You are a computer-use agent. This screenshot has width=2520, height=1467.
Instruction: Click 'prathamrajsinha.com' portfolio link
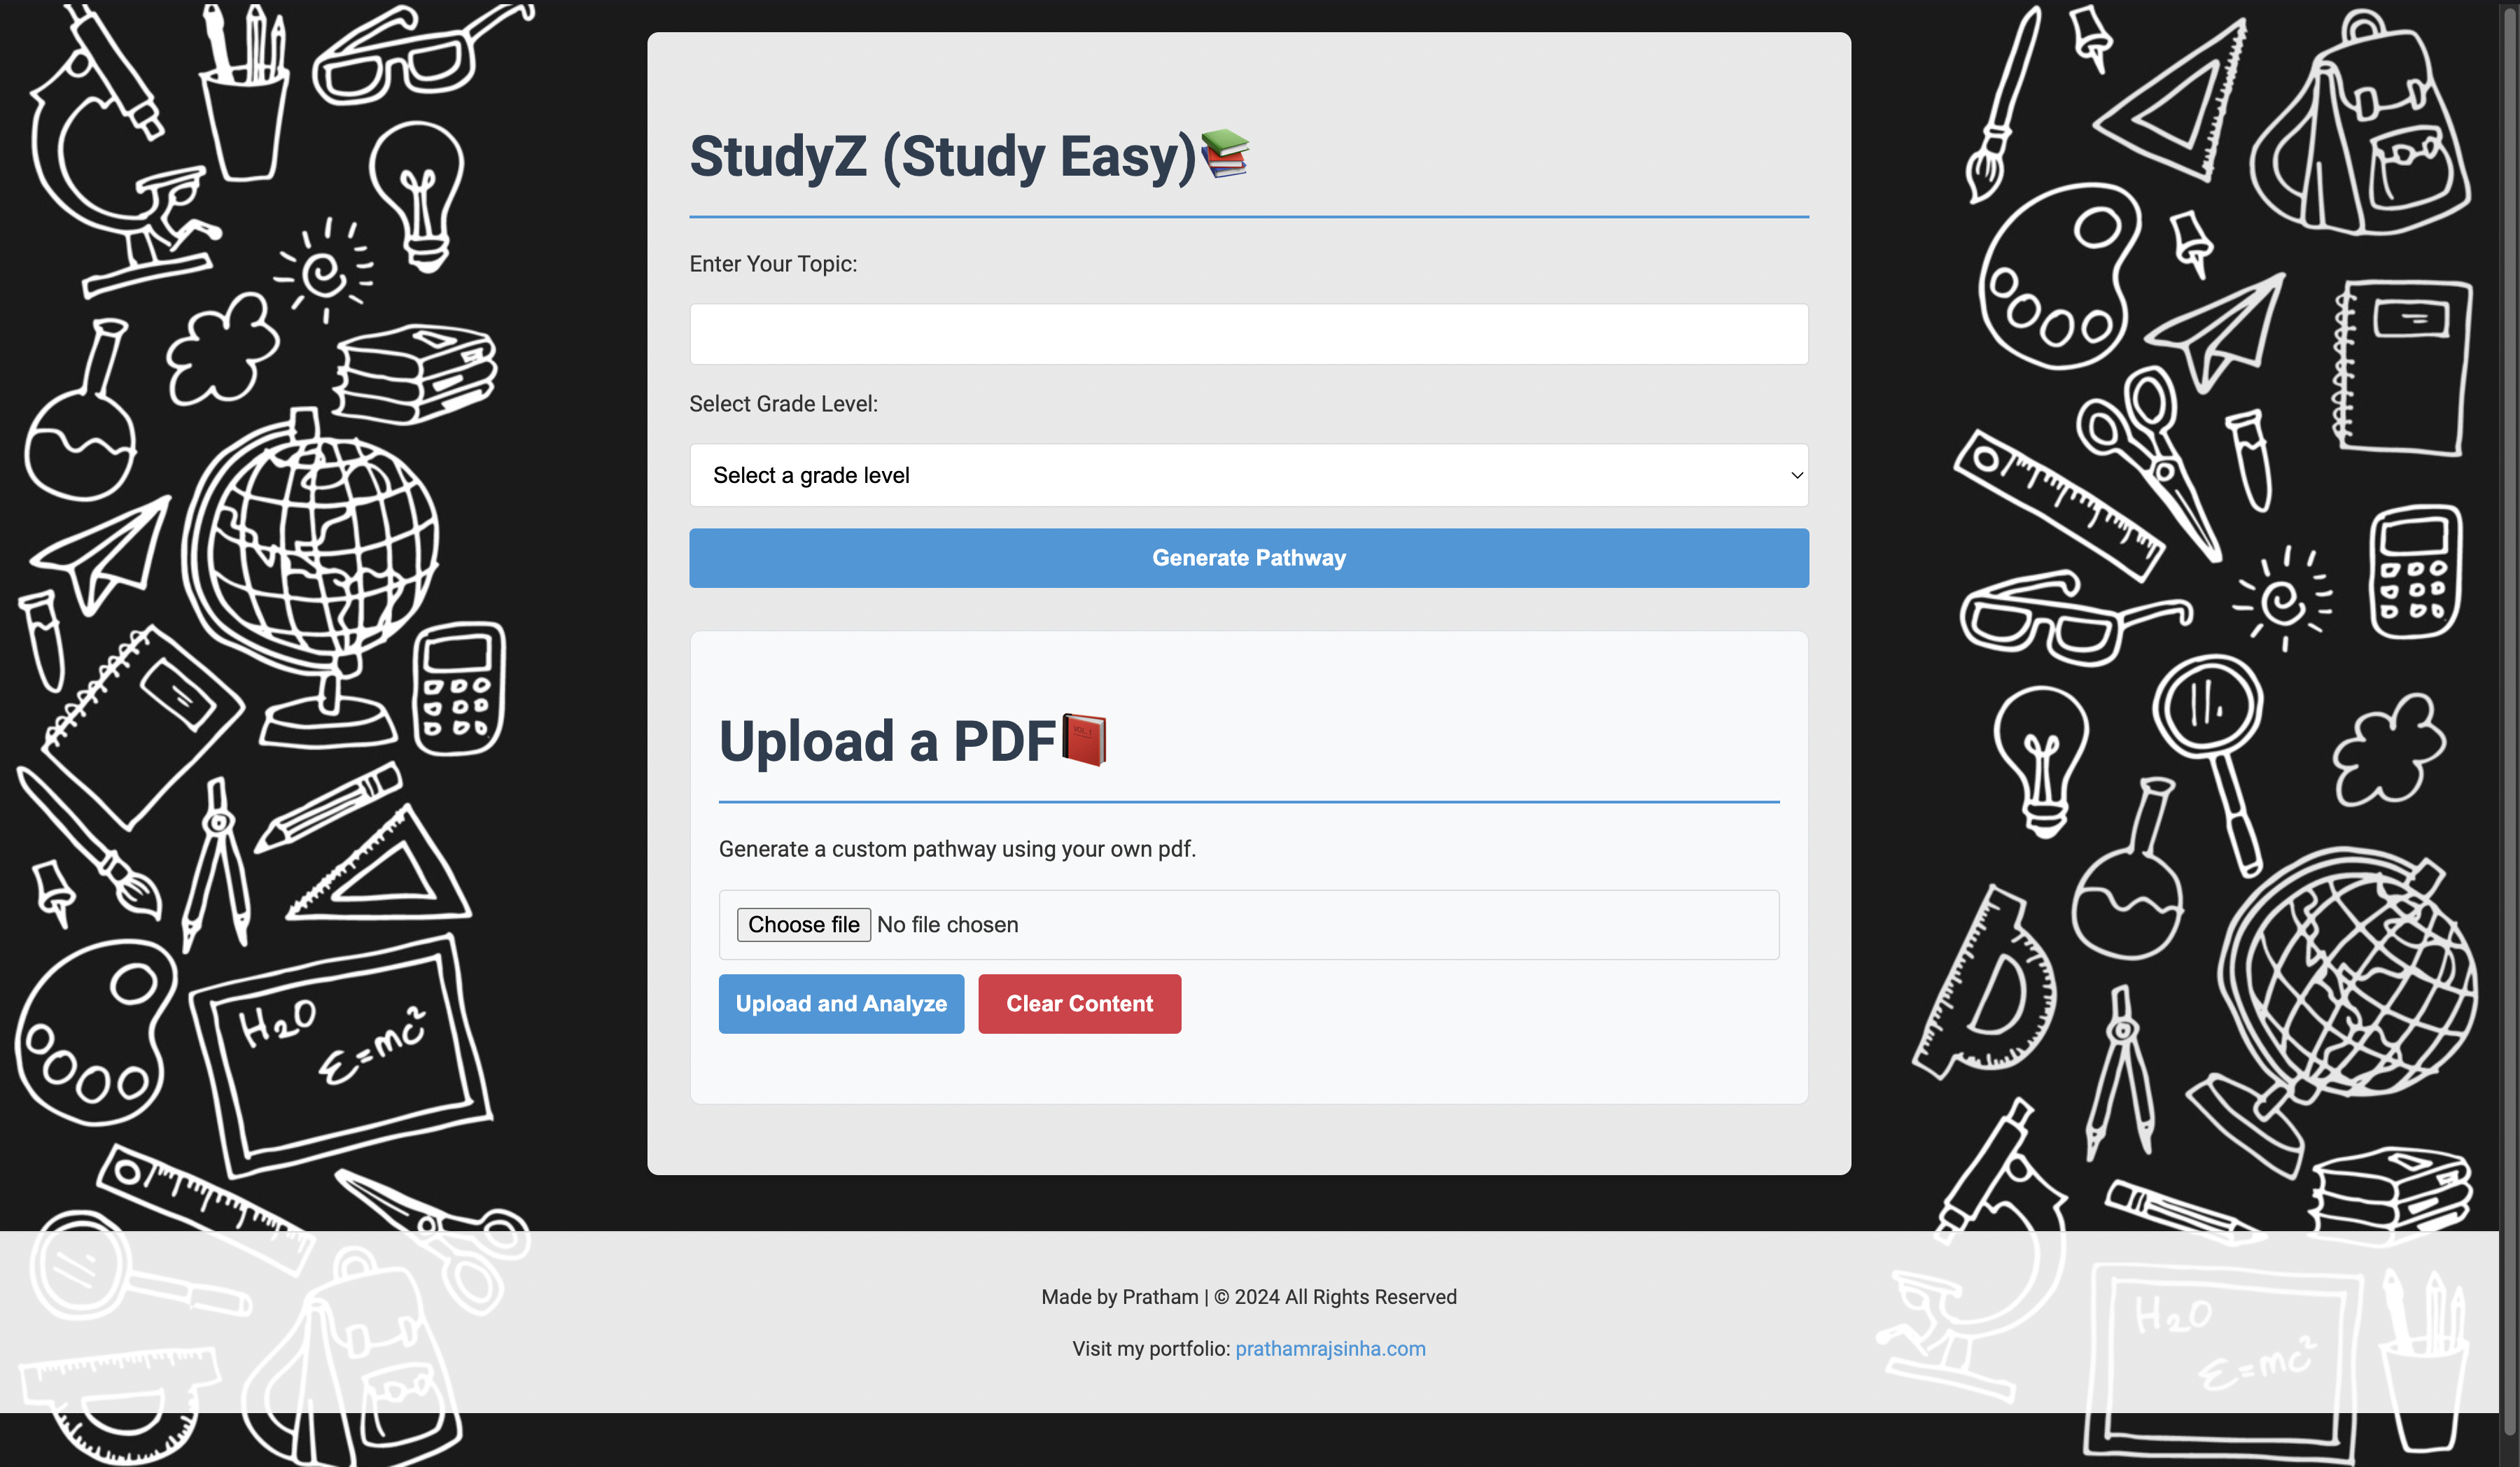pos(1329,1348)
